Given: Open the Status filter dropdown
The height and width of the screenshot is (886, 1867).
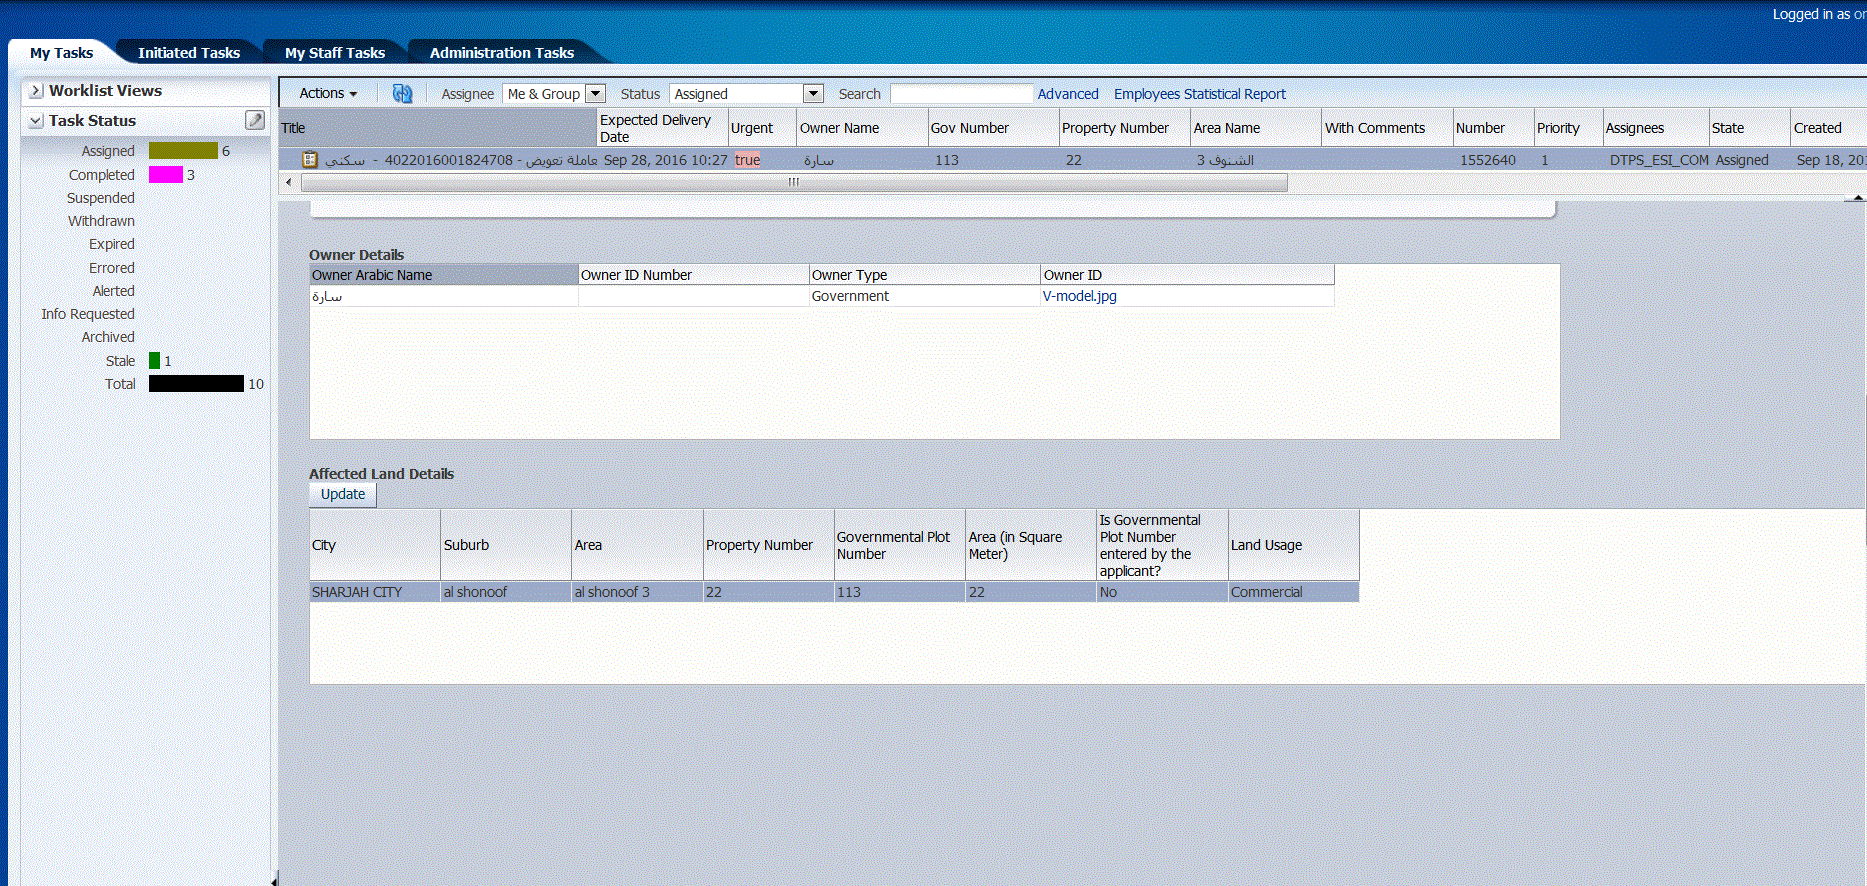Looking at the screenshot, I should [x=813, y=94].
